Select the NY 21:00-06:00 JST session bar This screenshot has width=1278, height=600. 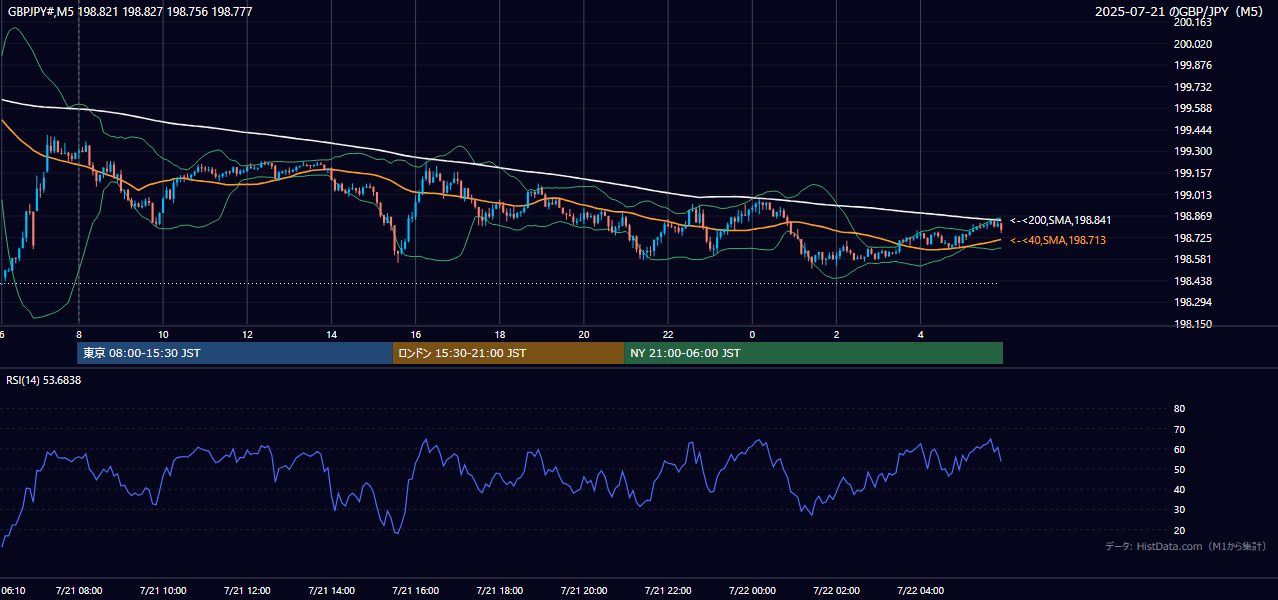click(x=813, y=353)
